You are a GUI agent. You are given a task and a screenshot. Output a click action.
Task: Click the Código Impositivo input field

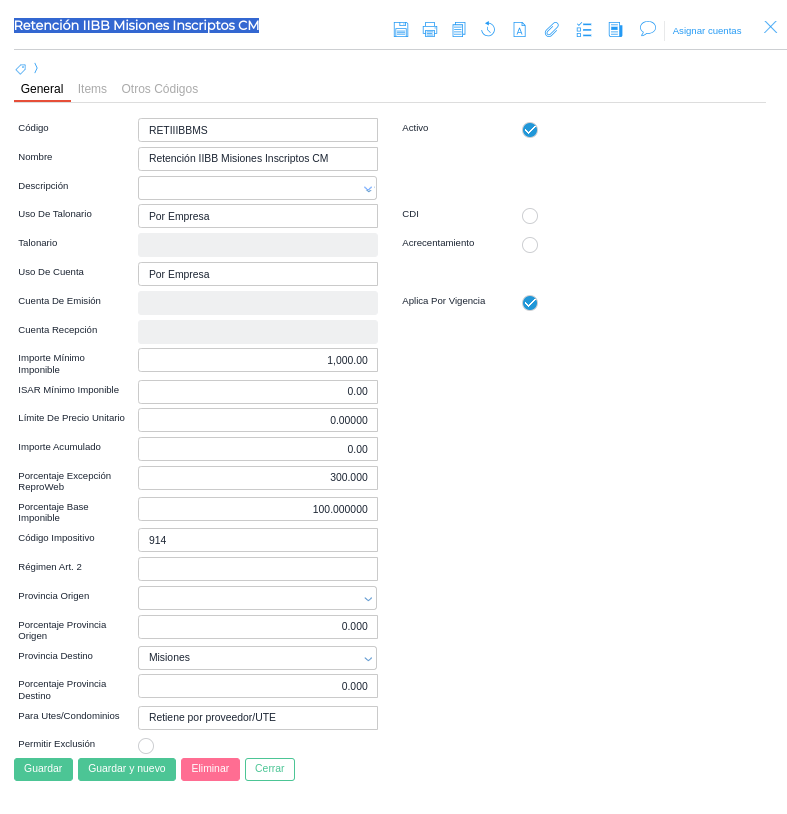tap(258, 540)
